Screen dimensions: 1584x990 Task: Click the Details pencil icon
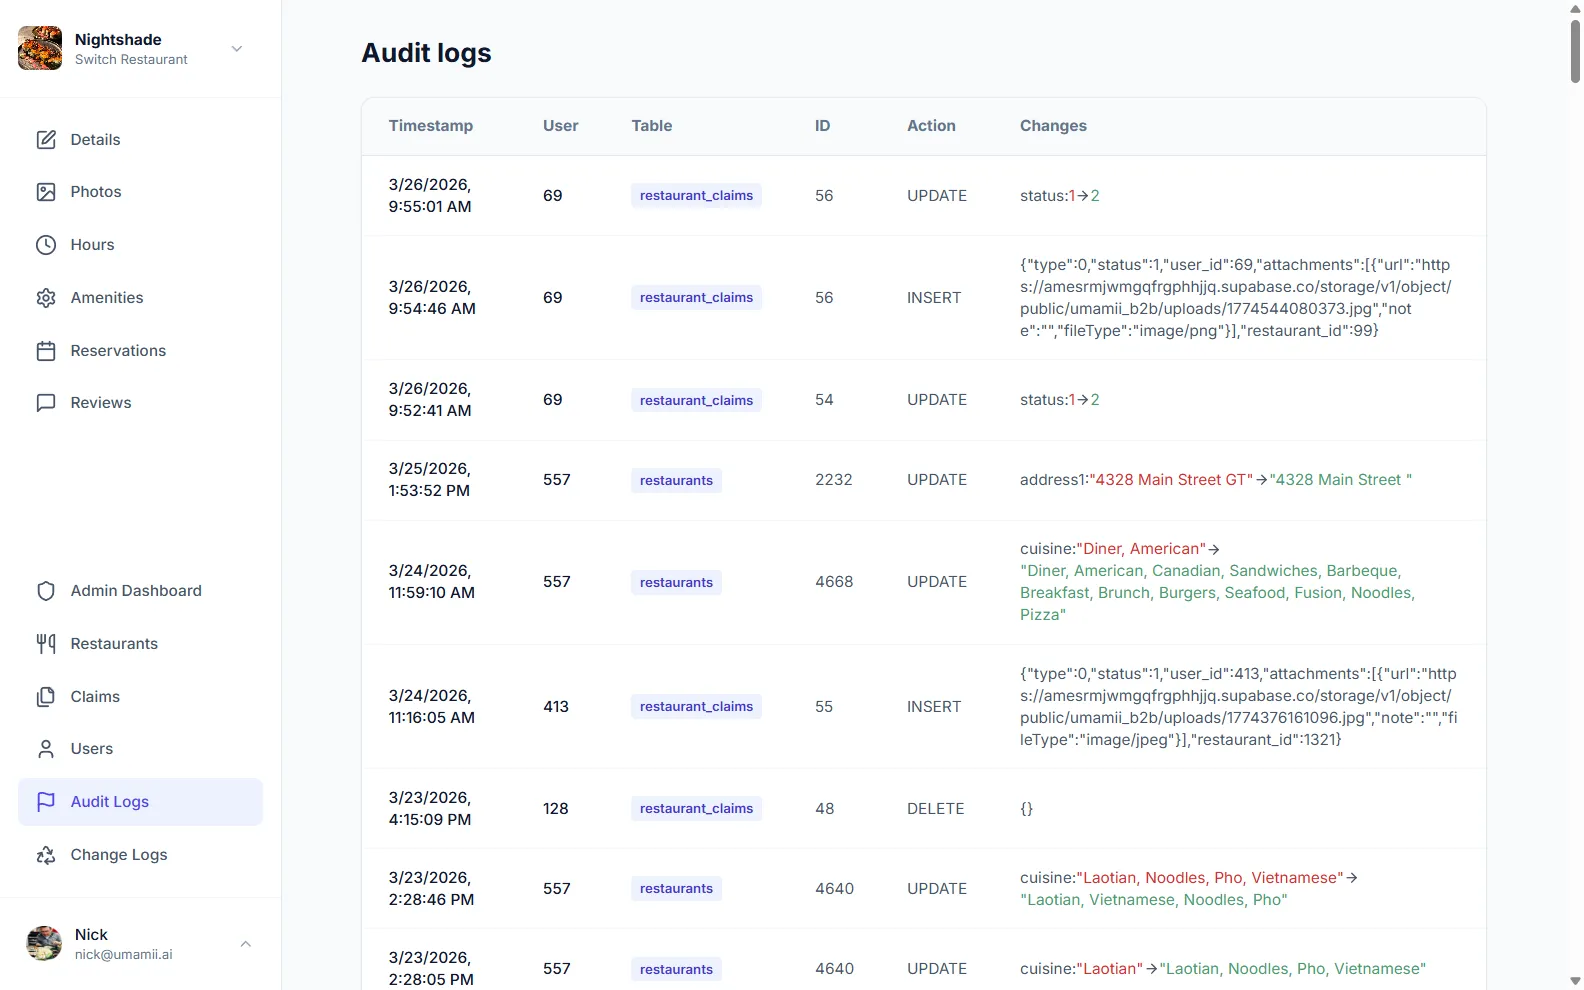(x=46, y=140)
